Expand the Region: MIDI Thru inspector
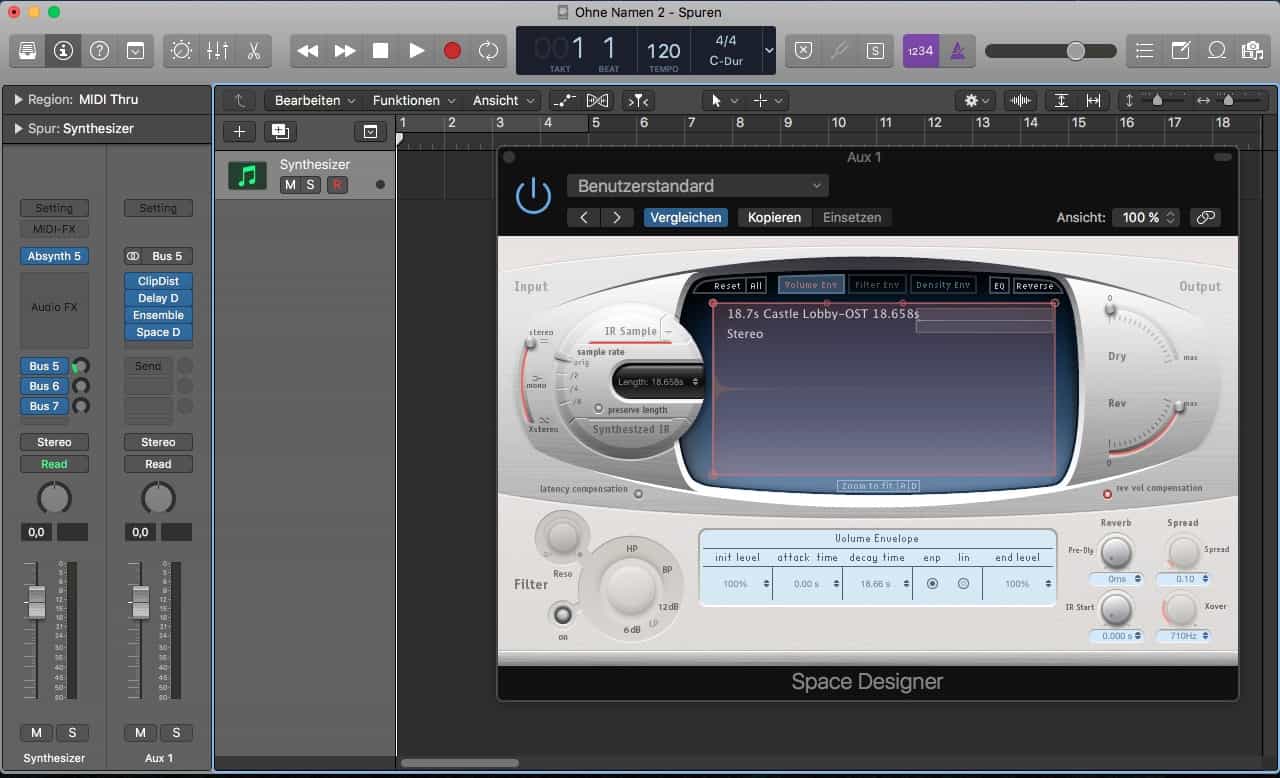The width and height of the screenshot is (1280, 778). [18, 100]
